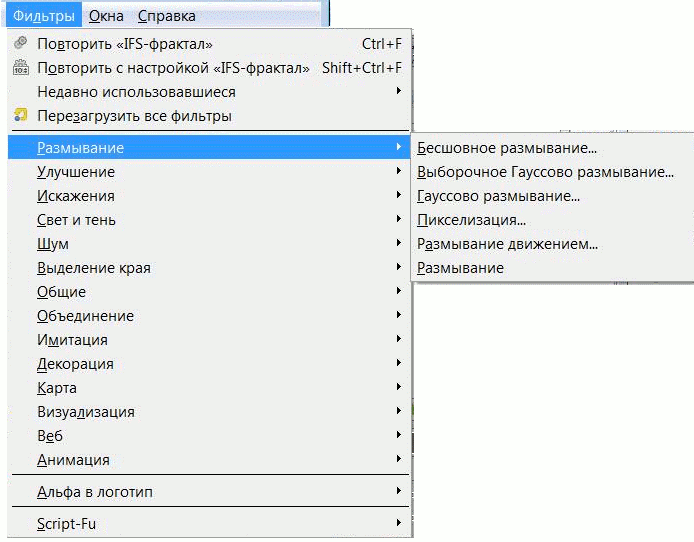Image resolution: width=694 pixels, height=542 pixels.
Task: Expand the Улучшение submenu
Action: [x=209, y=171]
